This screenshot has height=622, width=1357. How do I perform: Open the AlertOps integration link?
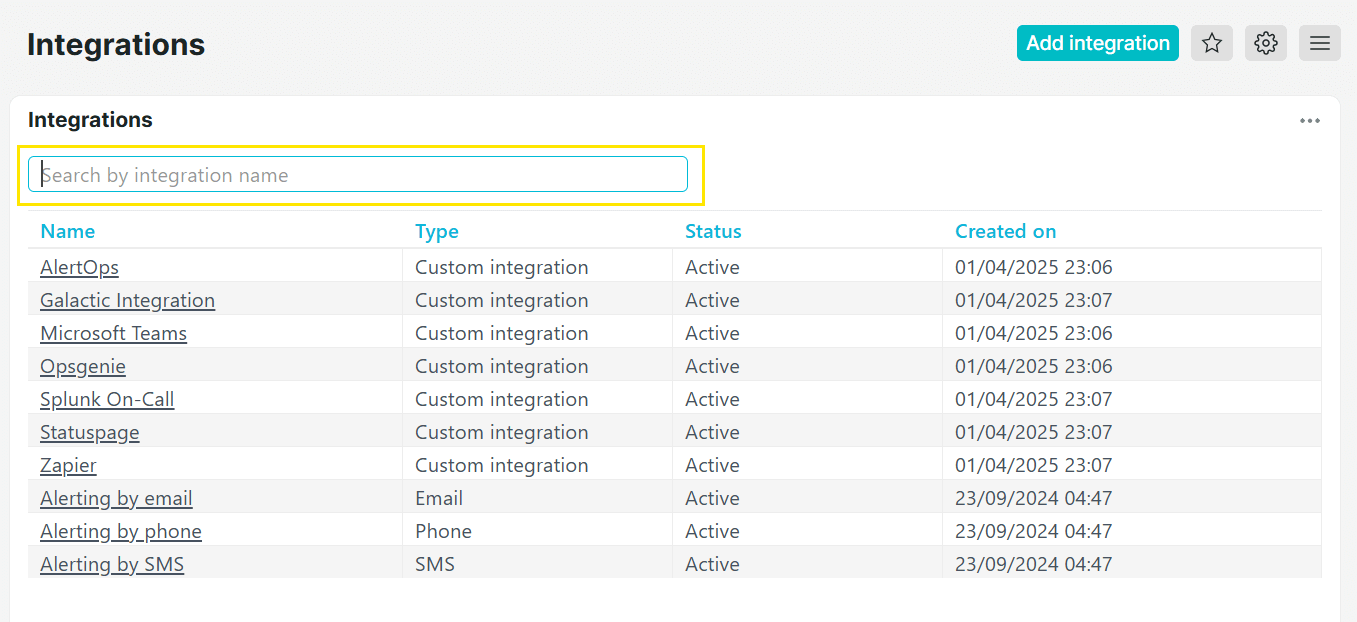79,267
